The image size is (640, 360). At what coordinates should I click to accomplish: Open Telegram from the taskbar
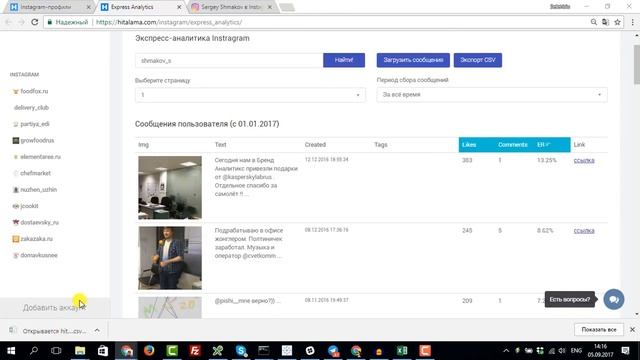tap(333, 351)
